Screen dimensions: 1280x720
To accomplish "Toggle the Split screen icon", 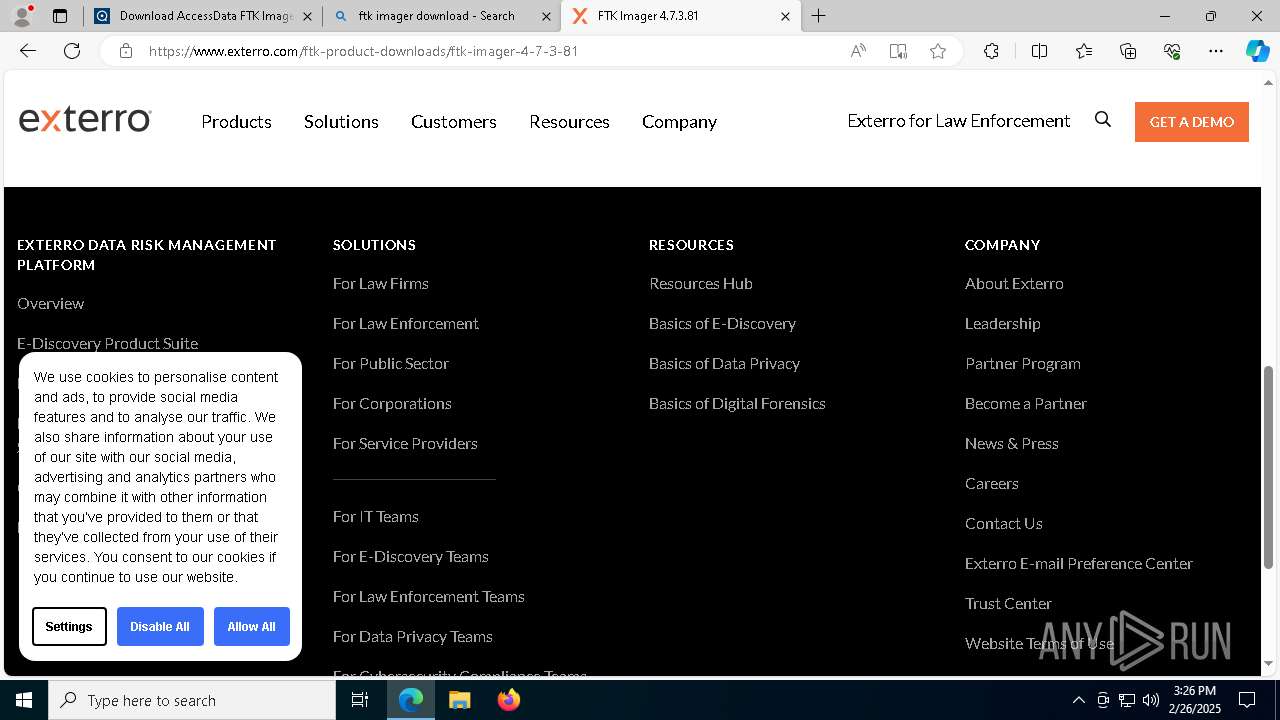I will tap(1039, 51).
